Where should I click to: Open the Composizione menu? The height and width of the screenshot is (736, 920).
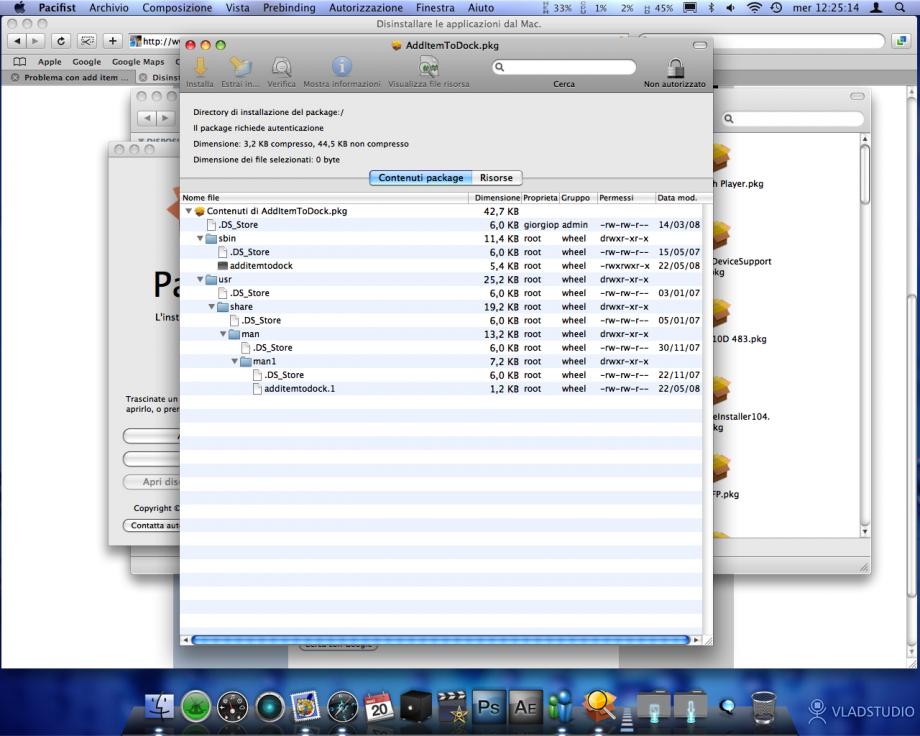[177, 8]
